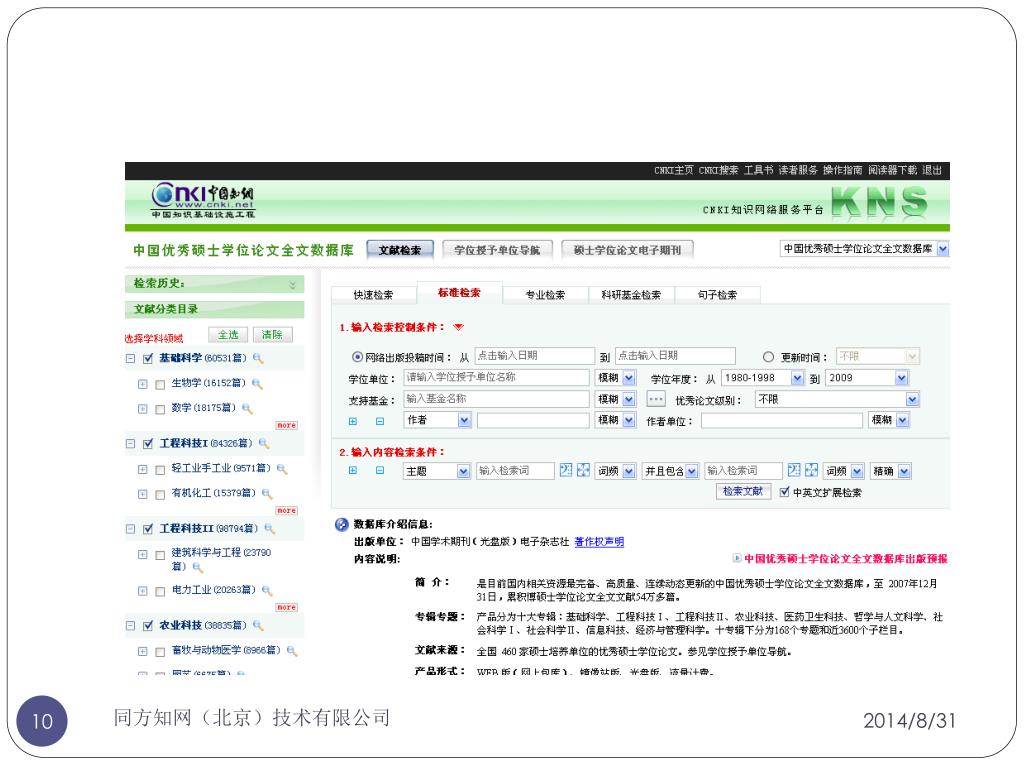Screen dimensions: 1024x768
Task: Click first icon after second 输入检索词 field
Action: tap(793, 470)
